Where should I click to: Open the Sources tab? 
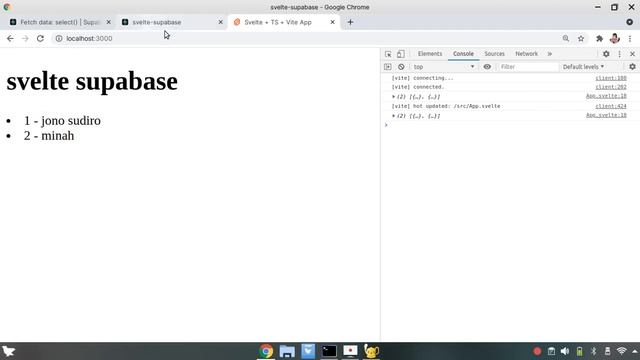494,54
